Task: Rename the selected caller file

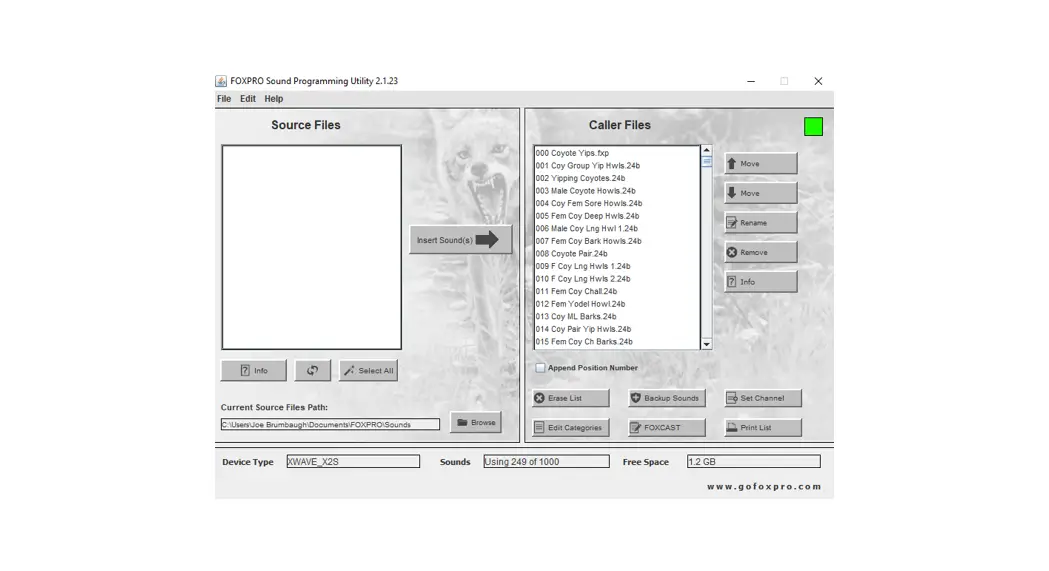Action: 761,222
